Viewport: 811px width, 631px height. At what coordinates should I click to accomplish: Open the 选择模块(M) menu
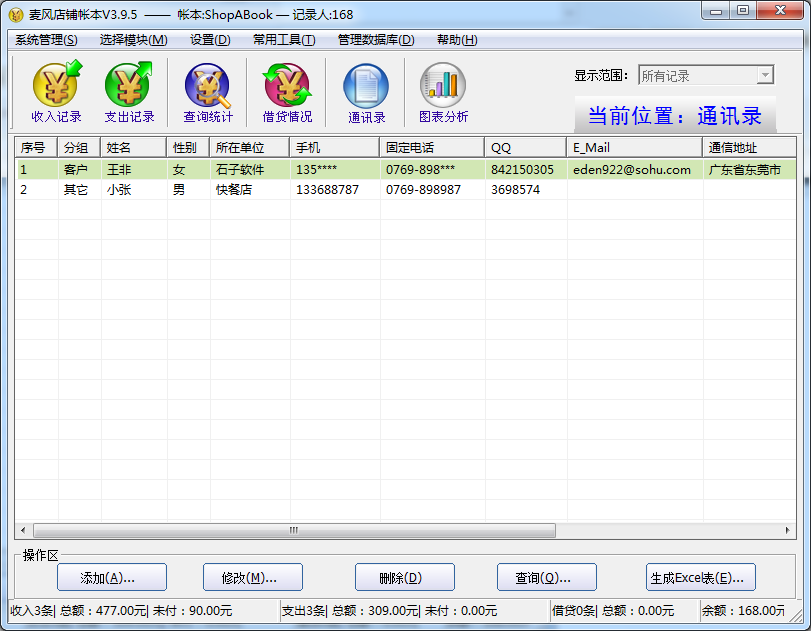click(x=133, y=40)
